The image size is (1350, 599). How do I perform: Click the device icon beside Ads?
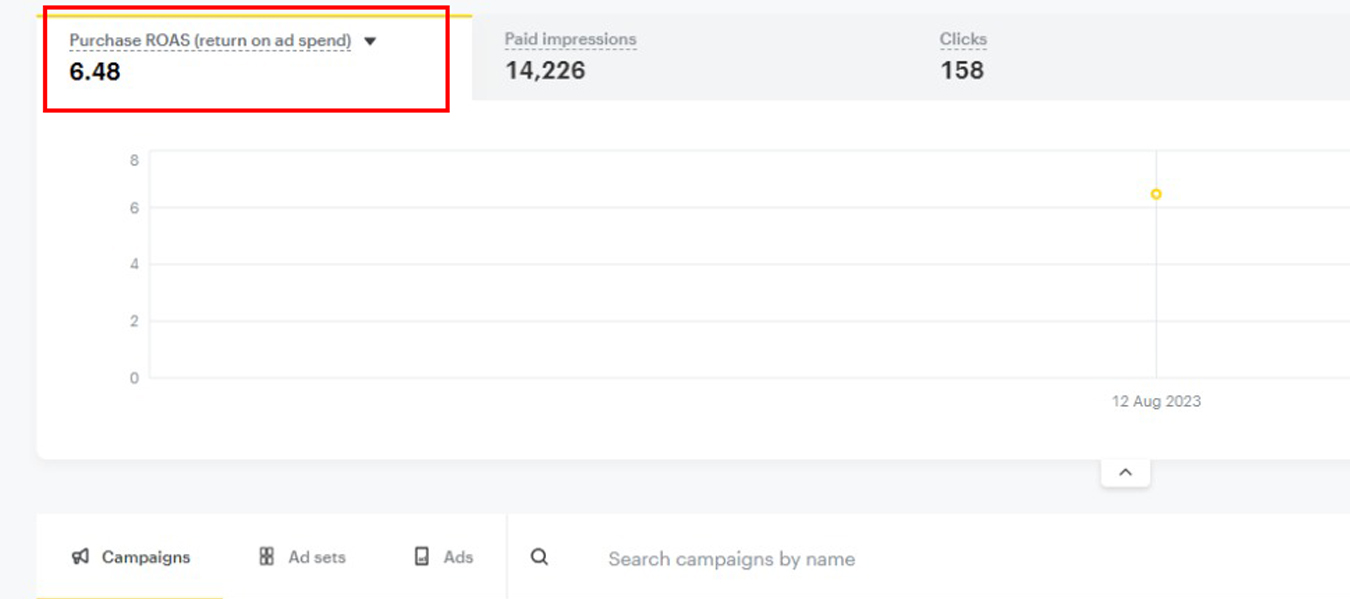pyautogui.click(x=422, y=557)
